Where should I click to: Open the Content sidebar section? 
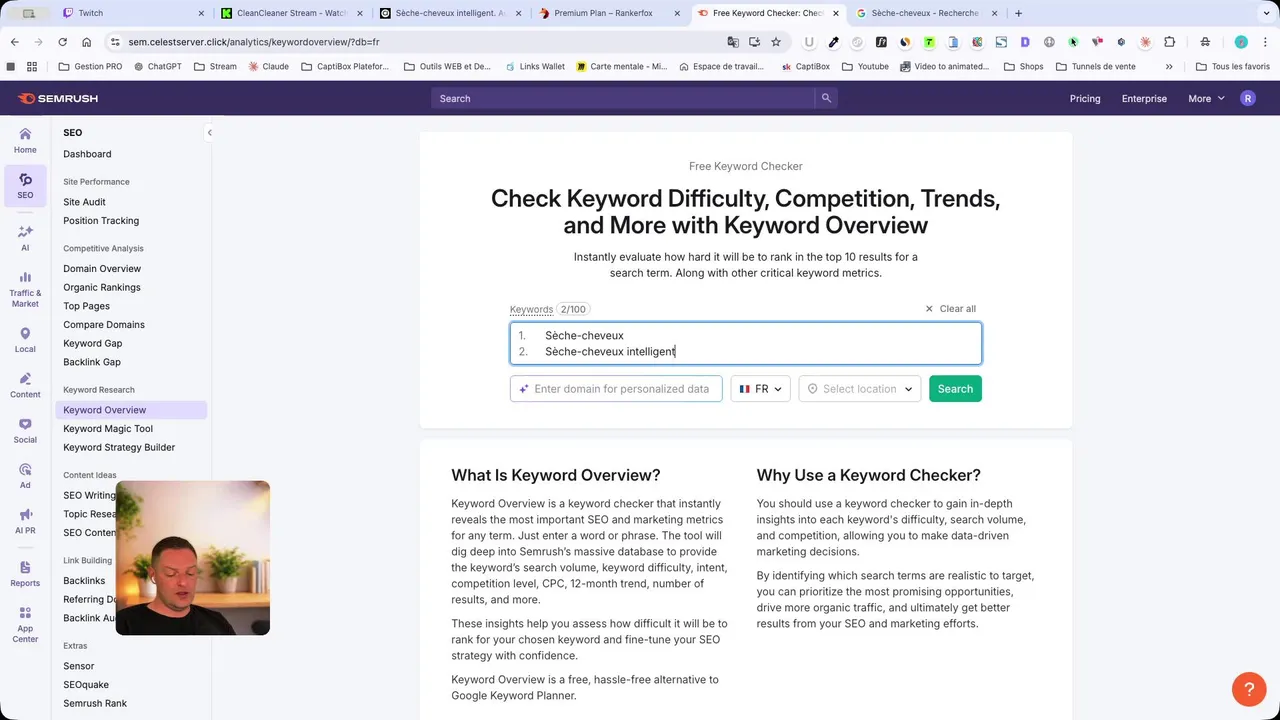click(x=25, y=385)
